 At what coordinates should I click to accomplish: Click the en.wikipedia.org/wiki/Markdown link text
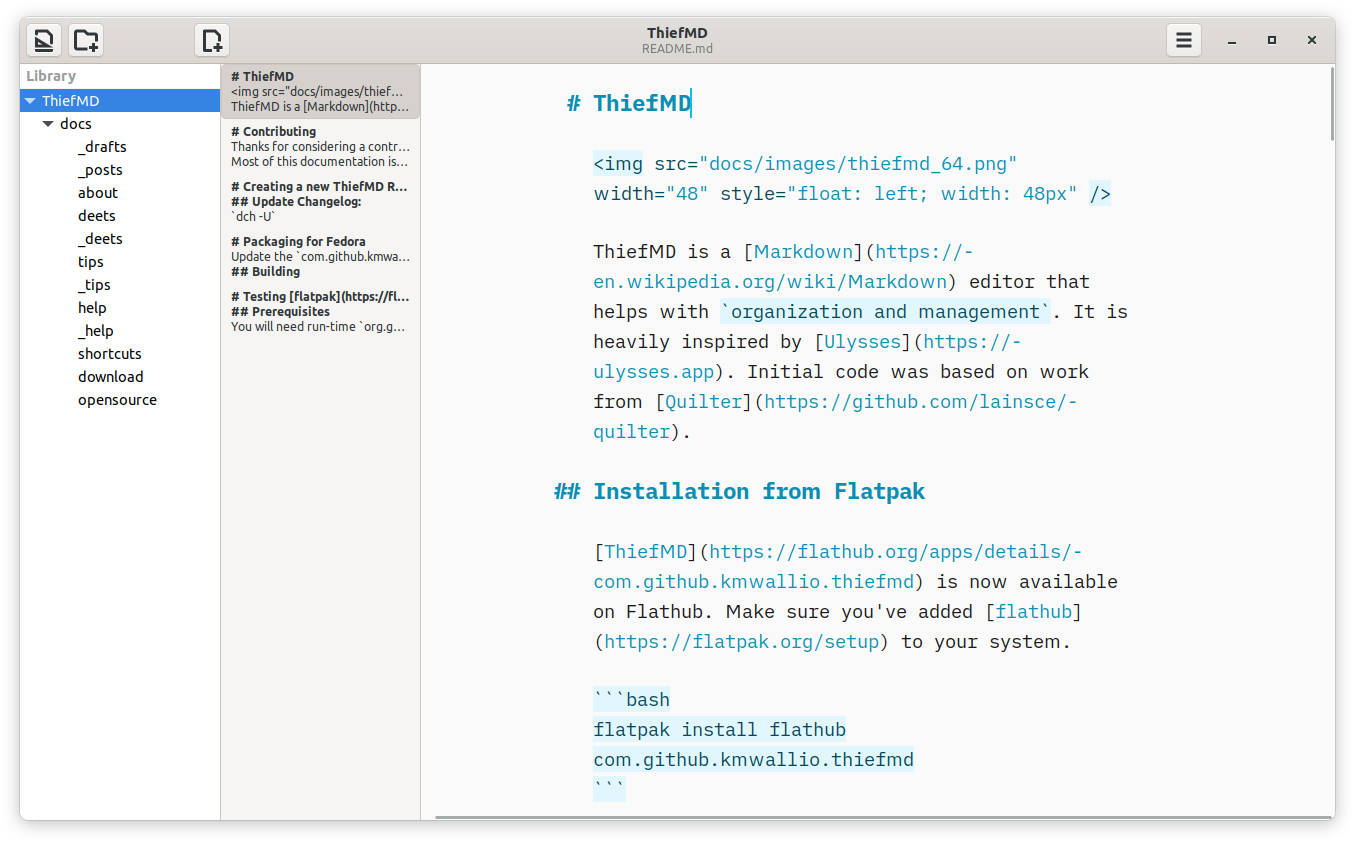(x=770, y=281)
